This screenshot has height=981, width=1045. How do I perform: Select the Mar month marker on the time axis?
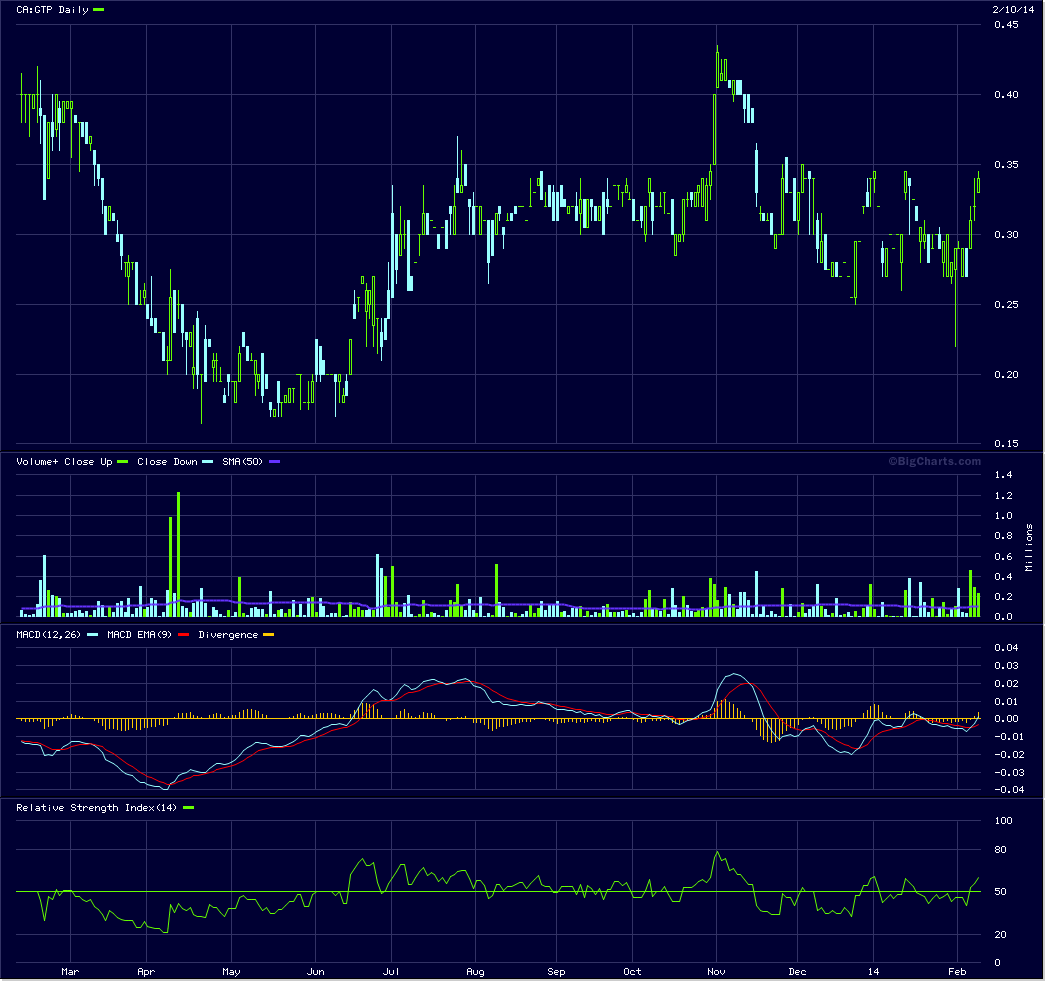point(69,971)
